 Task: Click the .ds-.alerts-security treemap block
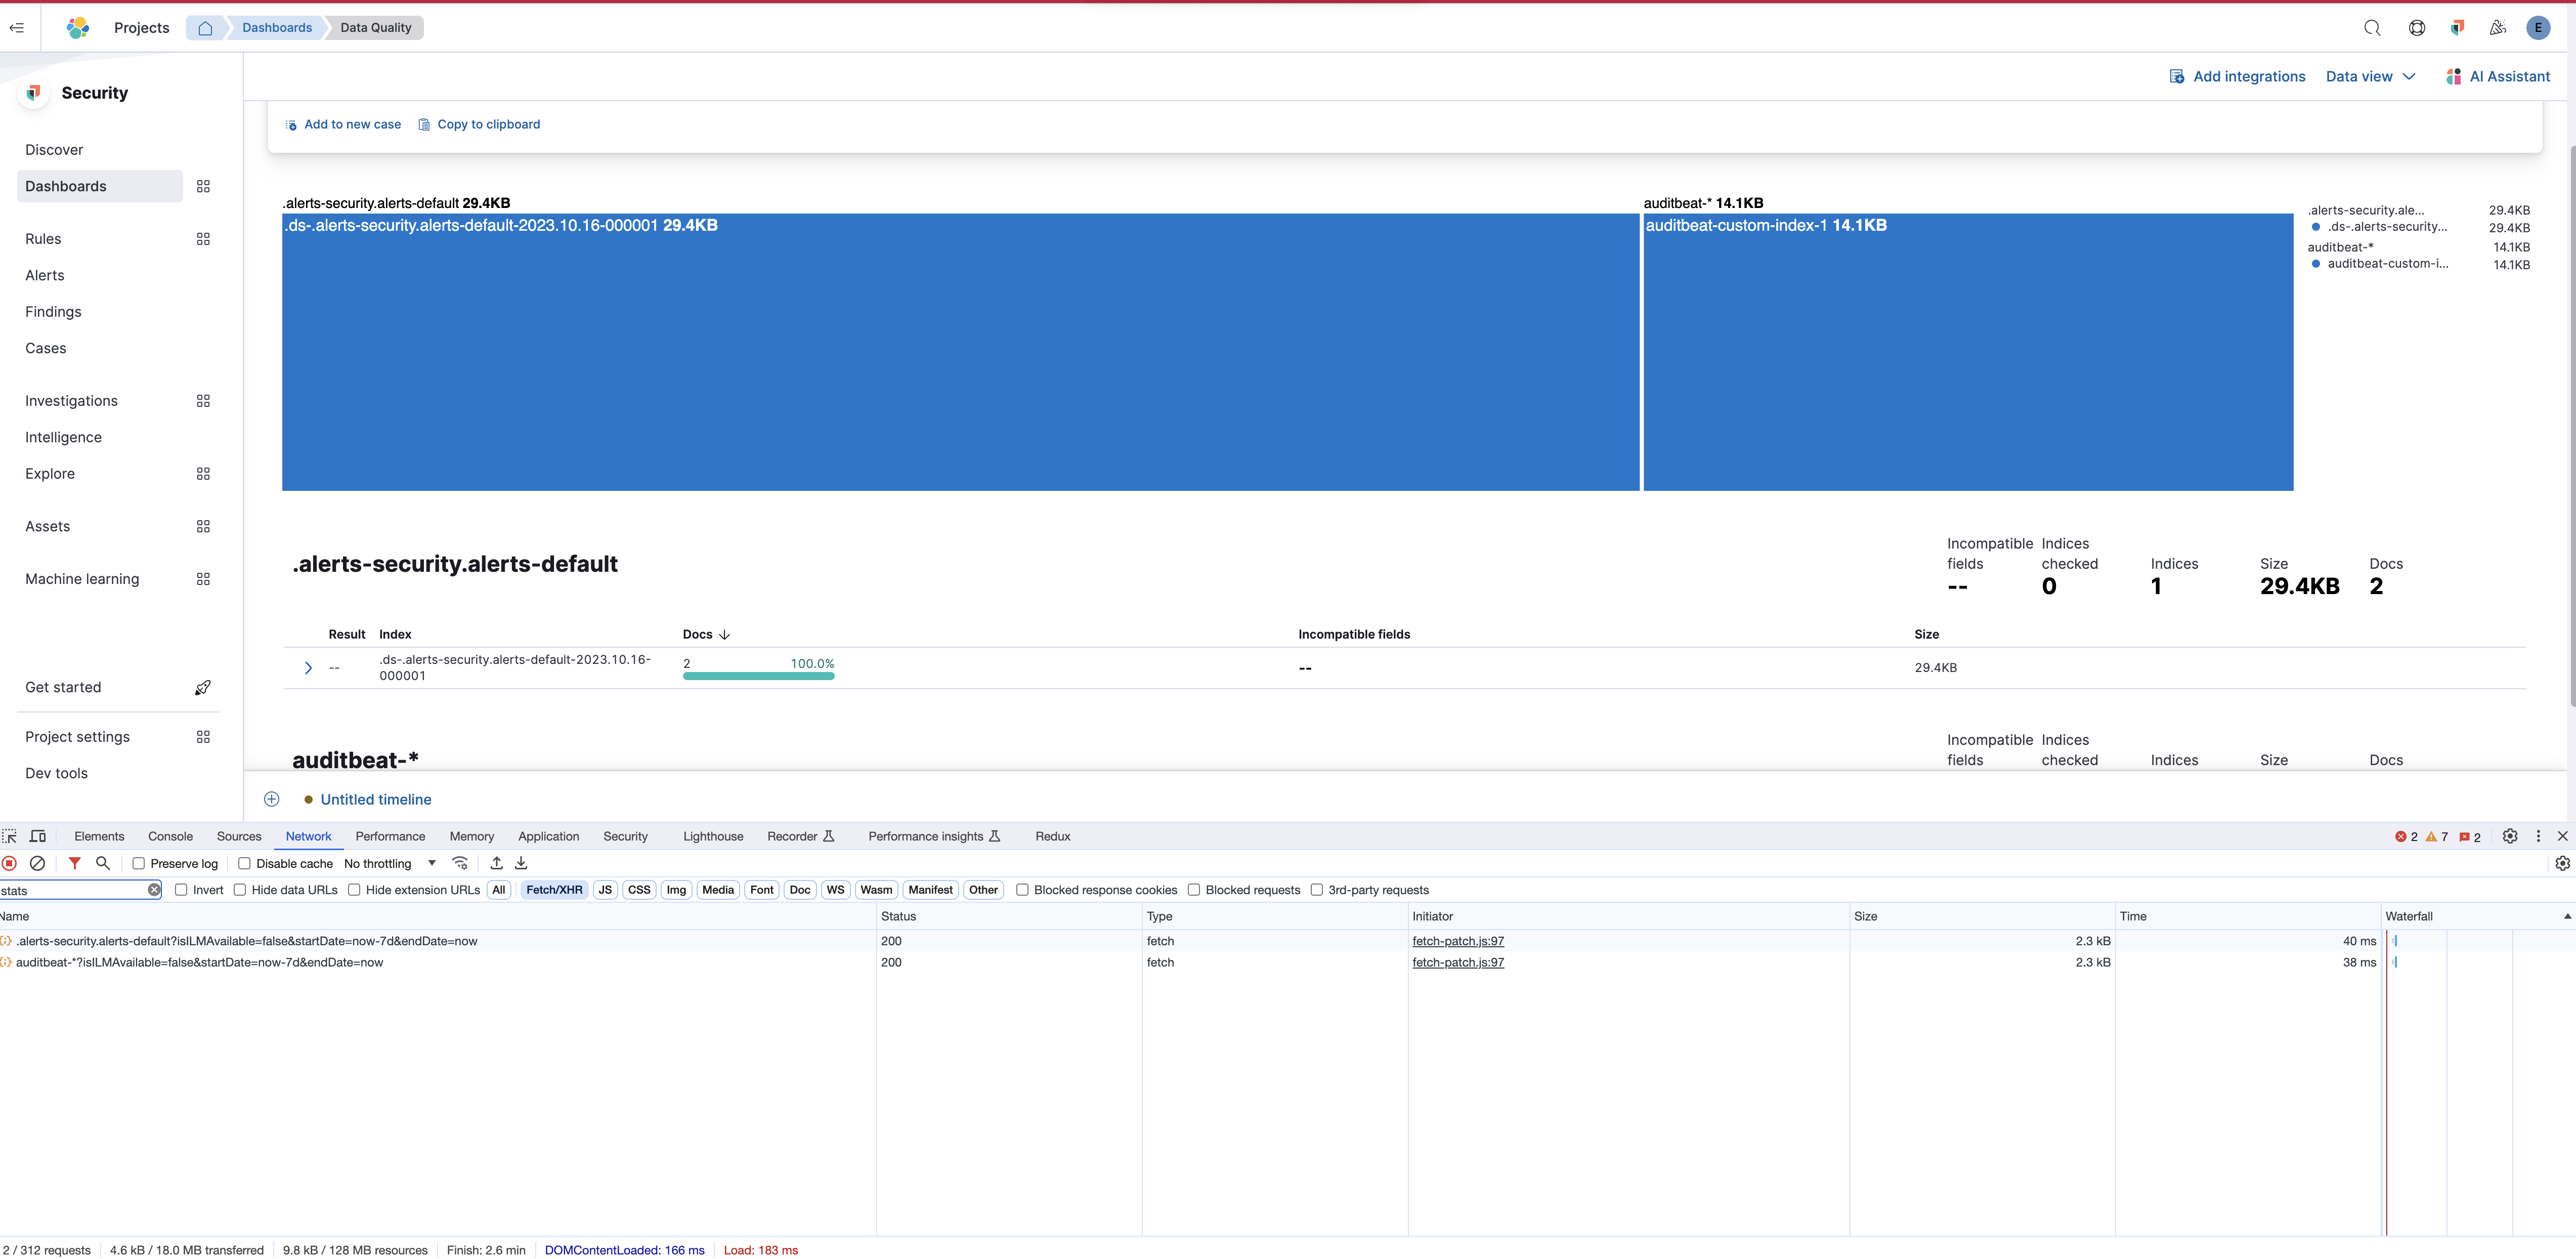(x=960, y=352)
